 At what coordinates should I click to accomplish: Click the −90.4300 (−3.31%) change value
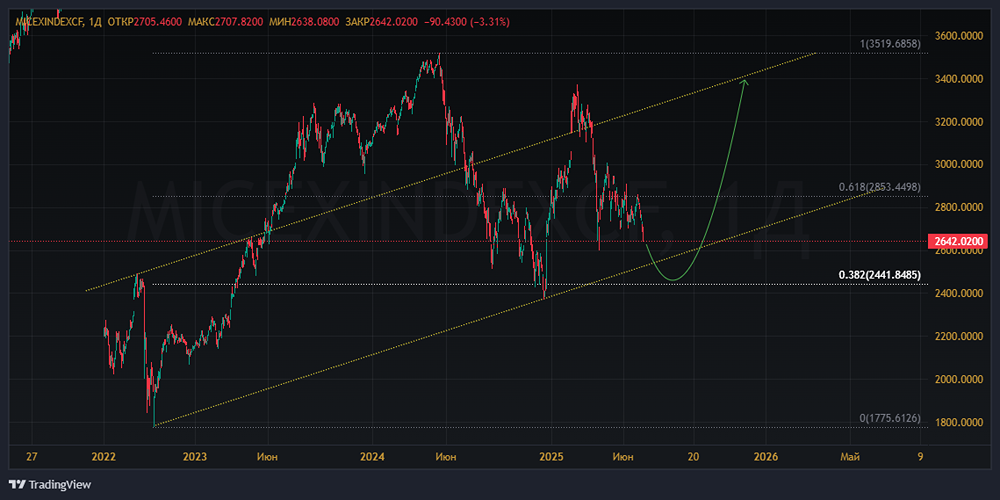tap(467, 22)
